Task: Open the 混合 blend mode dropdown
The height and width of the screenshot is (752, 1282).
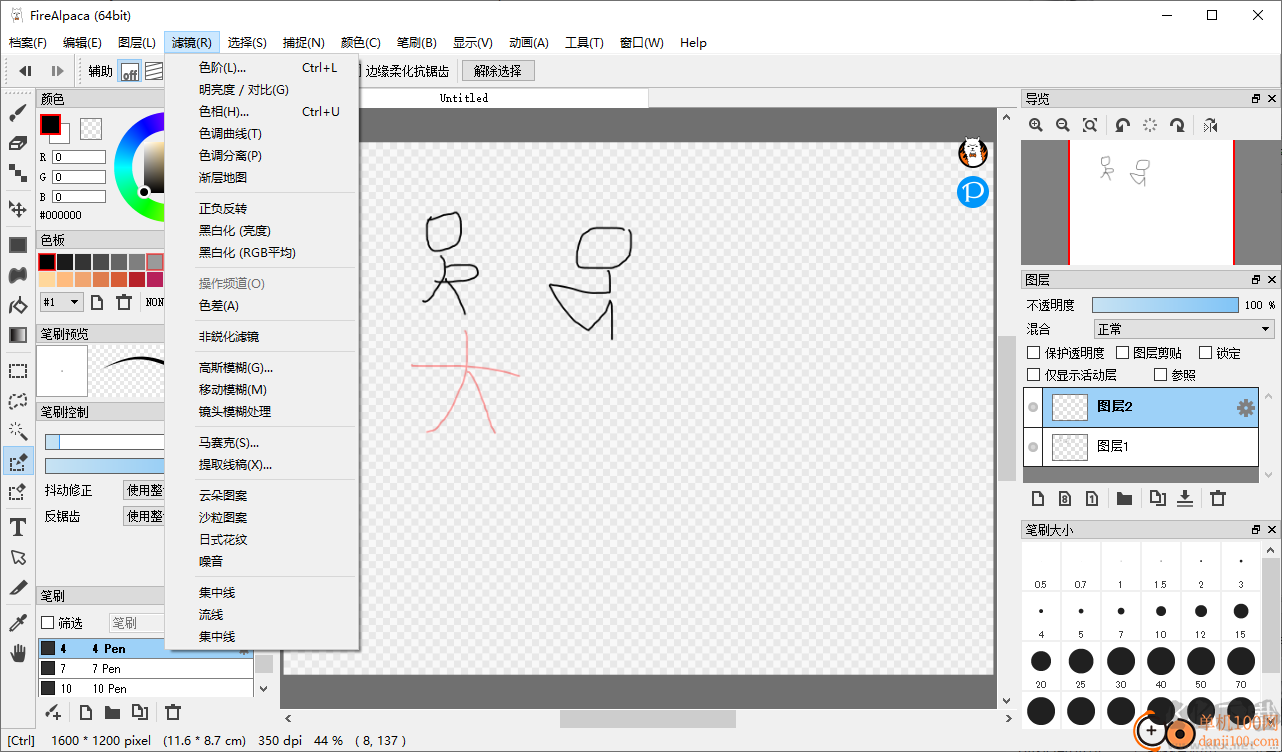Action: [1184, 329]
